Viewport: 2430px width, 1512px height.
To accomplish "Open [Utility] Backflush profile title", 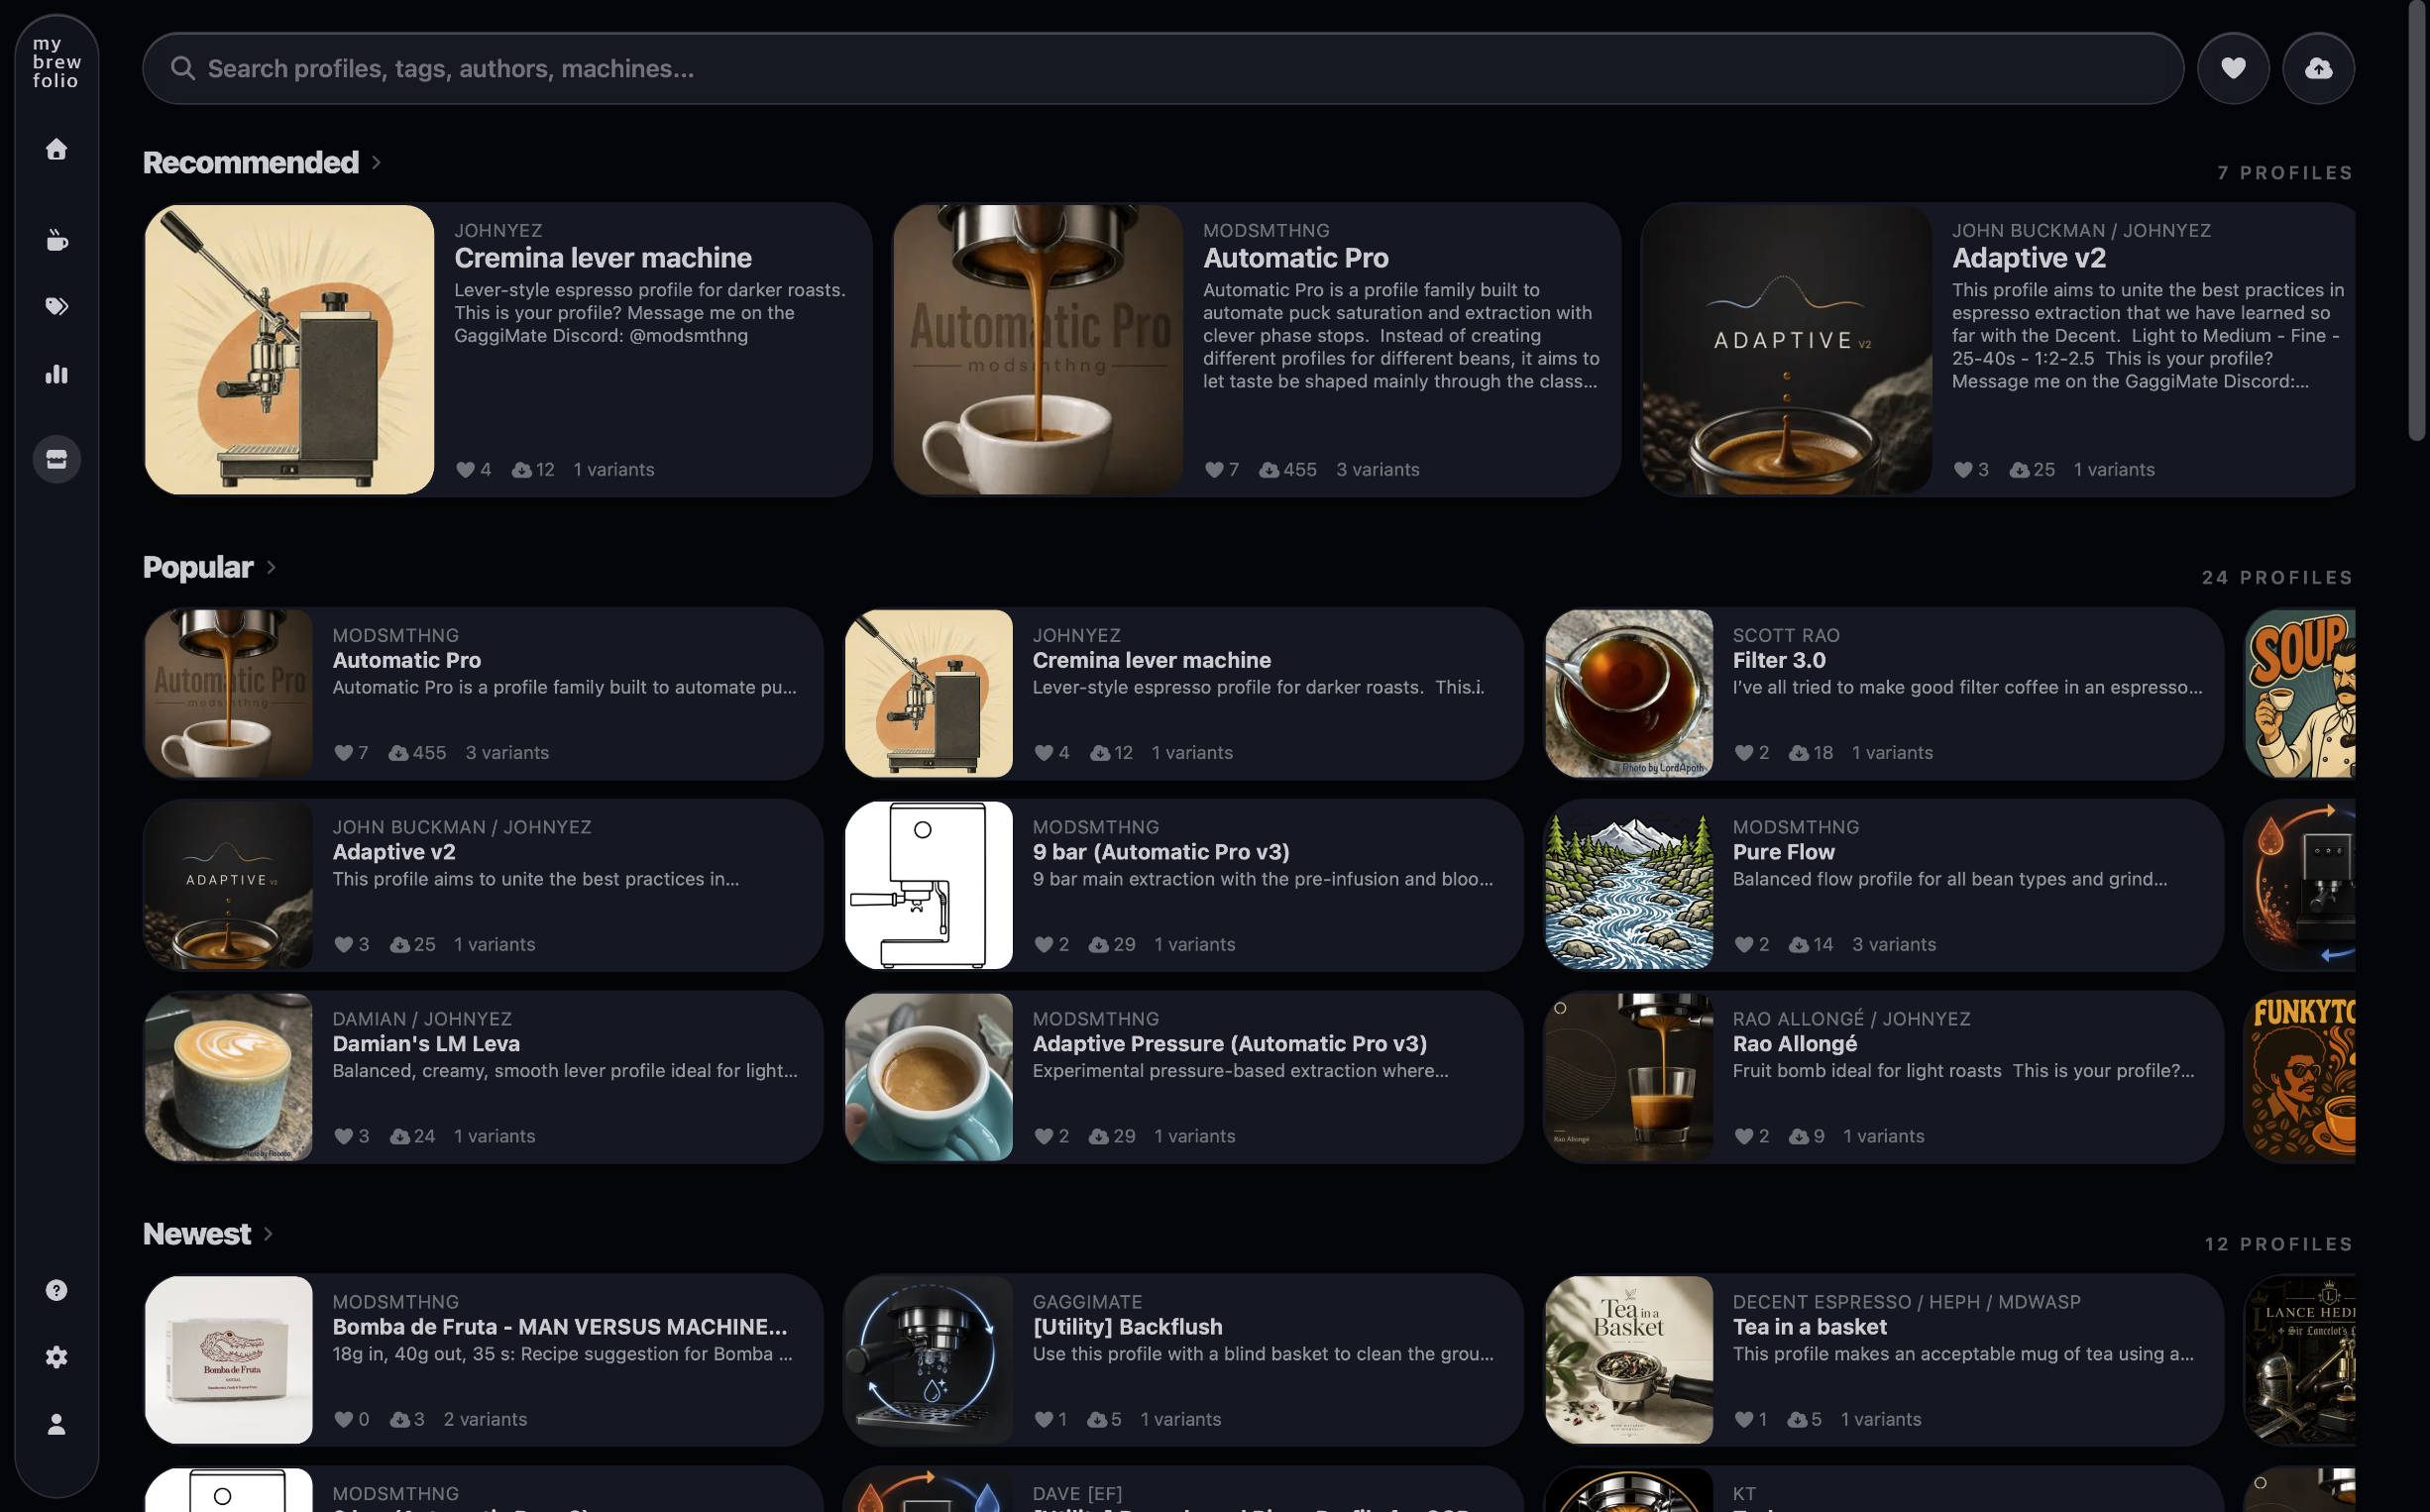I will (1128, 1327).
